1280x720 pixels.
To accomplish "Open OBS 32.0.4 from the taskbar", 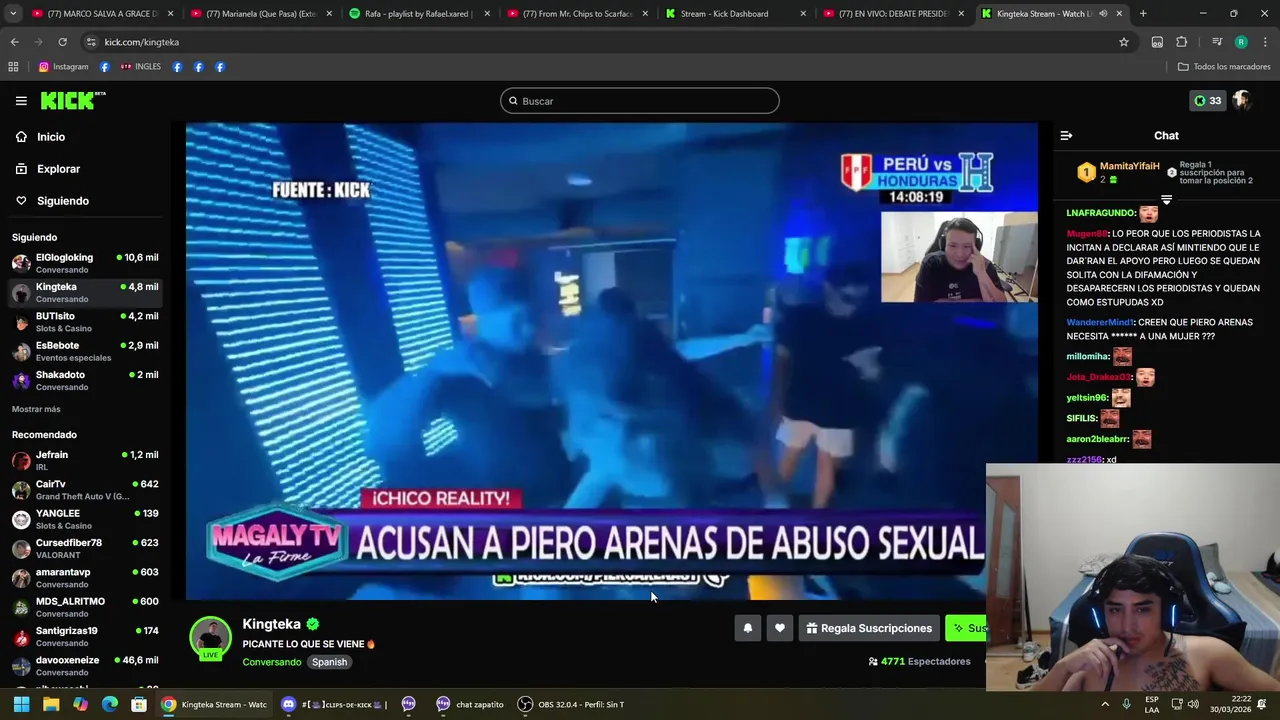I will (571, 704).
